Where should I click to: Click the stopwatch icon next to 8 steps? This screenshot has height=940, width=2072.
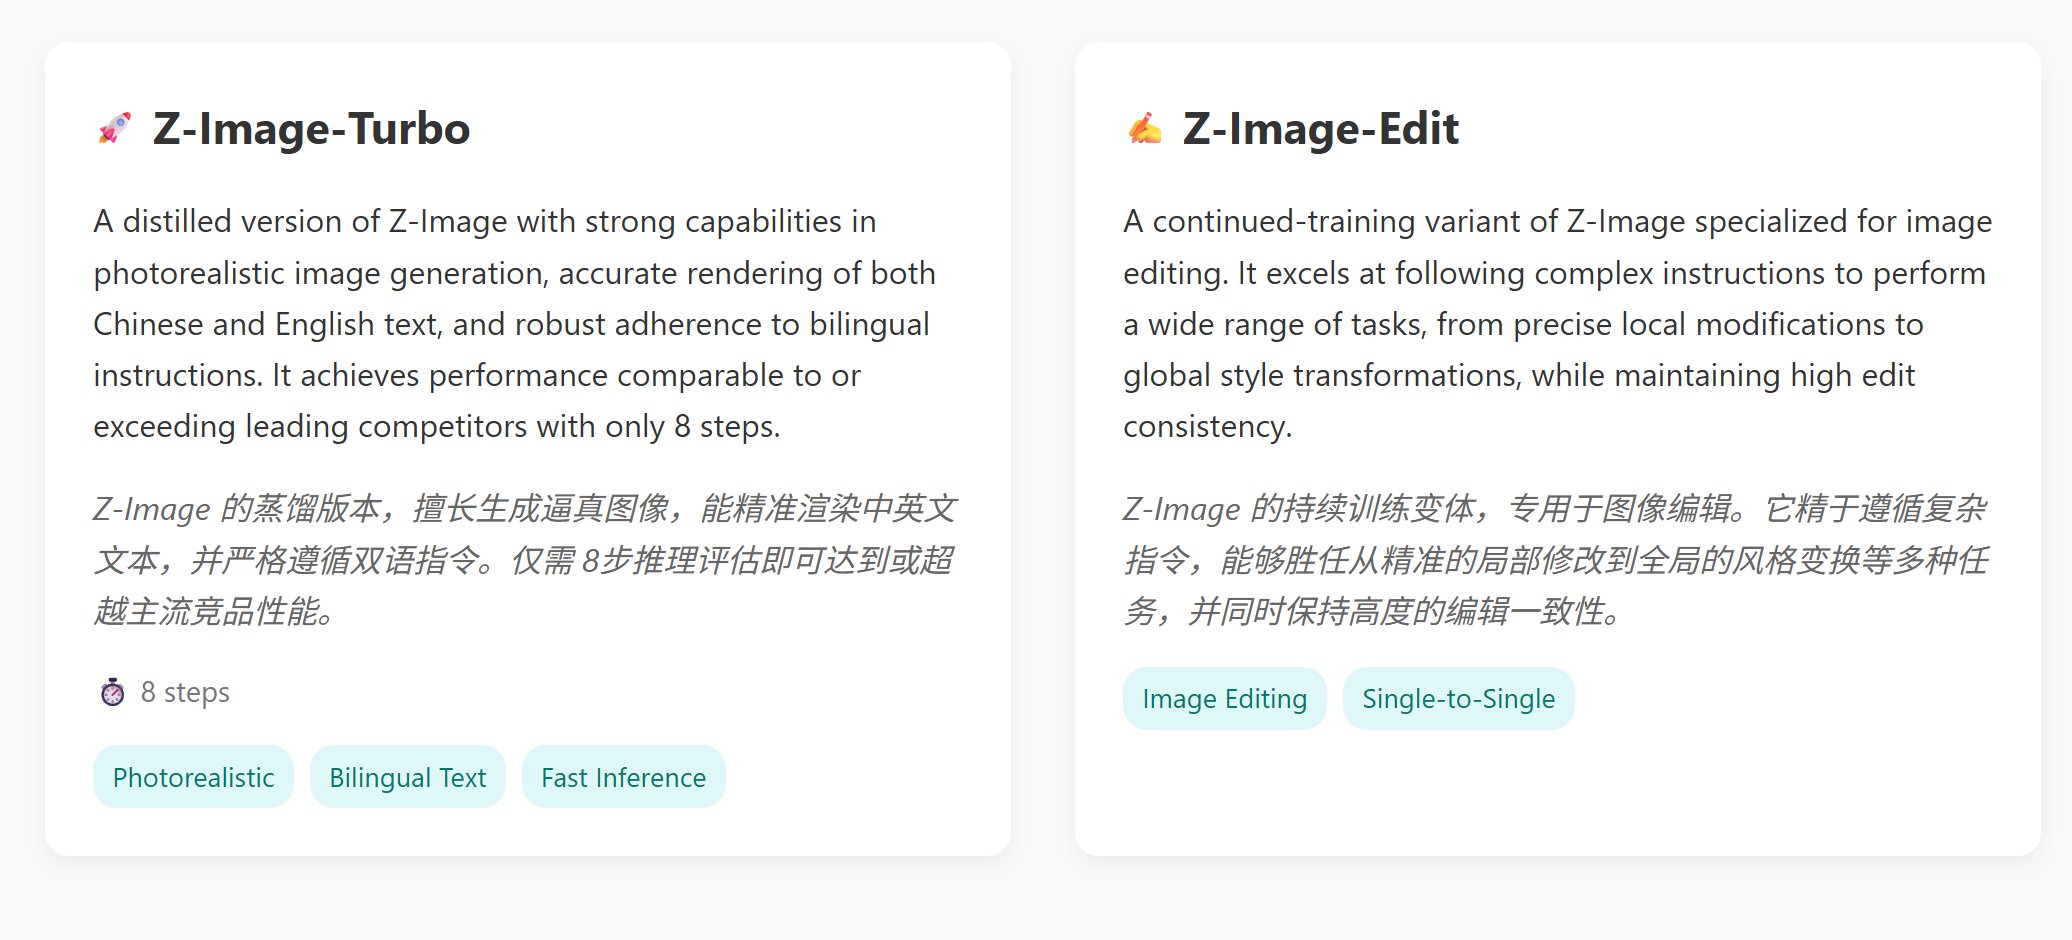pos(113,692)
